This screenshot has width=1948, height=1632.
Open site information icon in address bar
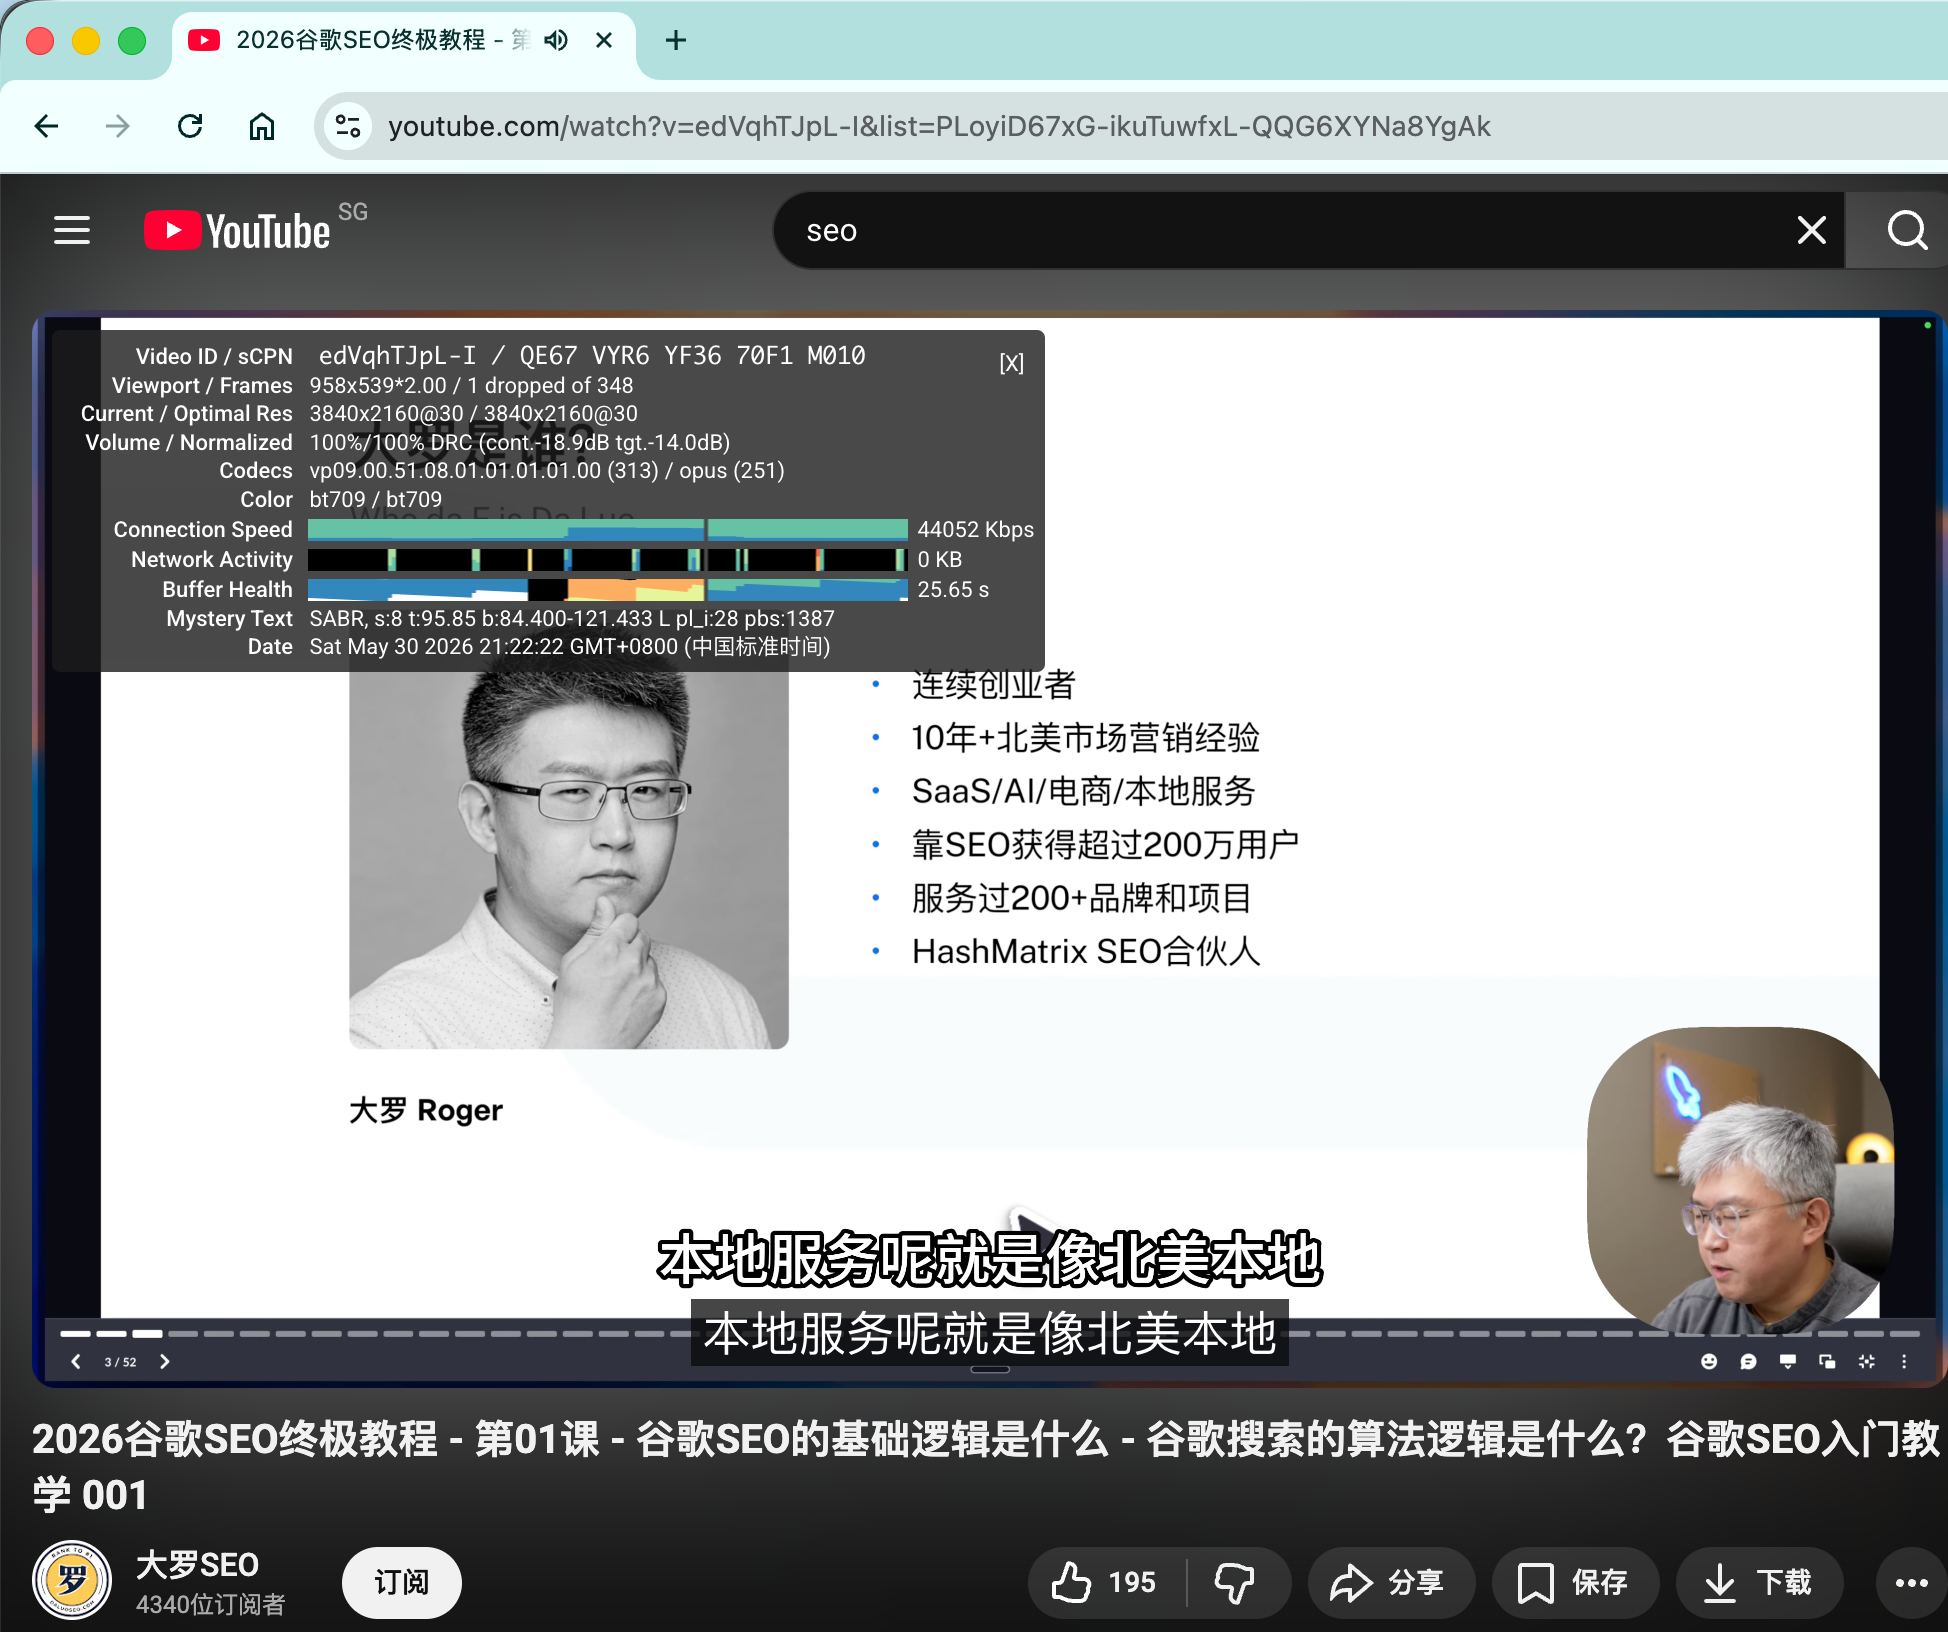pyautogui.click(x=348, y=126)
